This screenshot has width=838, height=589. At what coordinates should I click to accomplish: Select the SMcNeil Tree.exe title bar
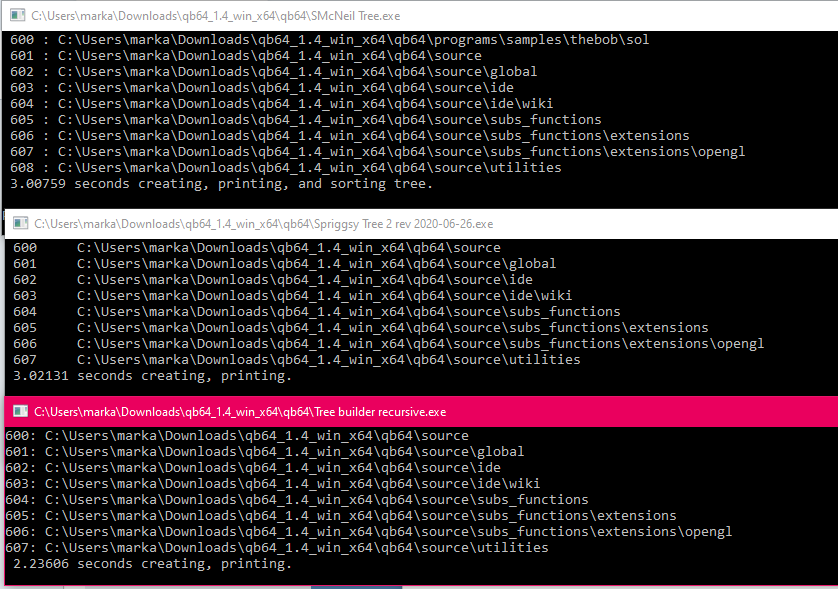click(420, 16)
